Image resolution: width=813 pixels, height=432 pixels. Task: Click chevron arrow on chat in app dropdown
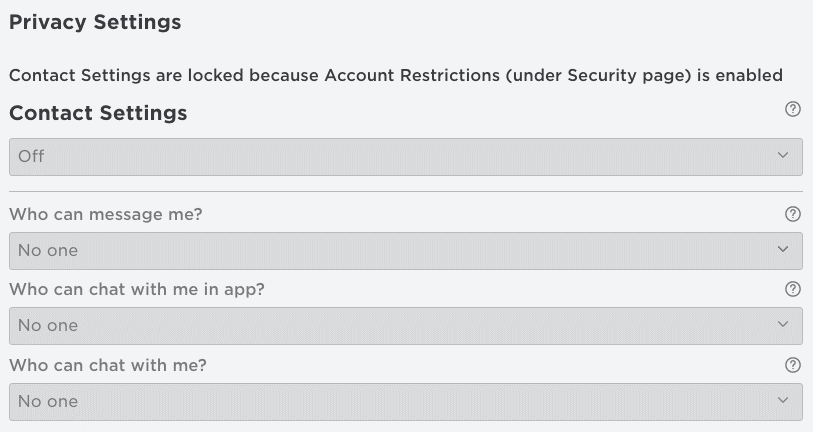[x=783, y=325]
